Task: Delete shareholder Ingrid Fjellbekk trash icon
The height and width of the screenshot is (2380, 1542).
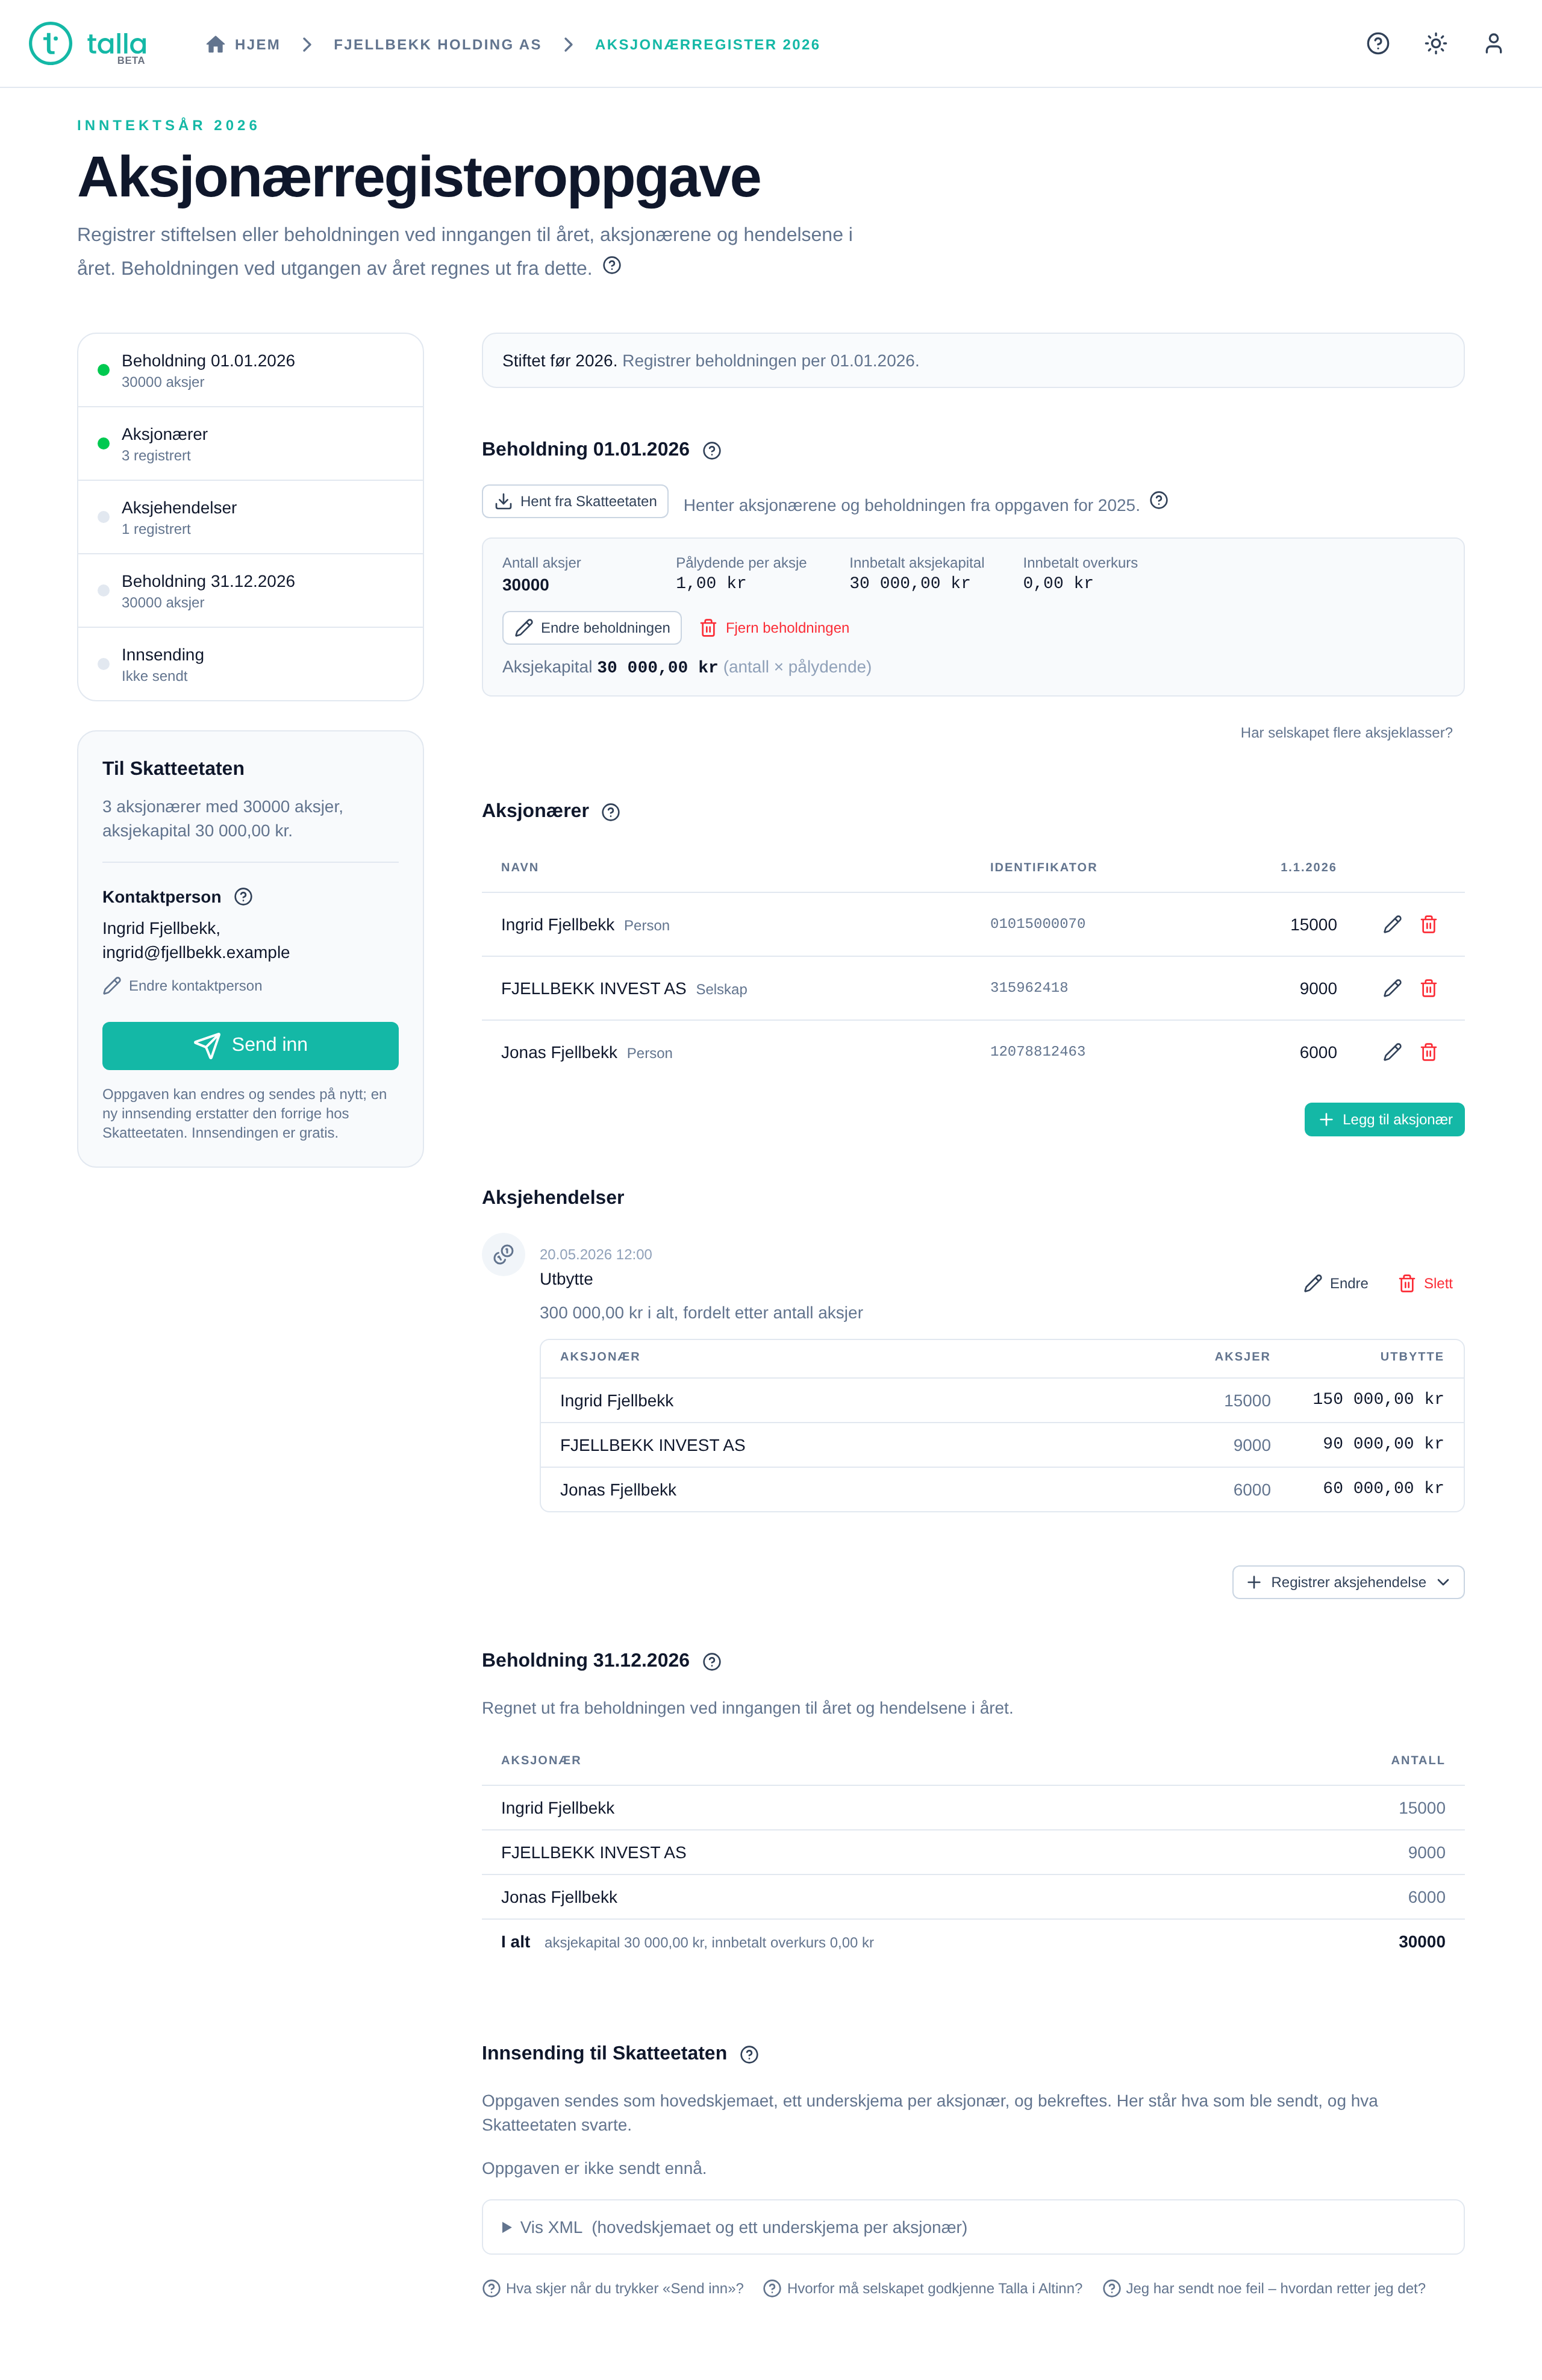Action: tap(1429, 924)
